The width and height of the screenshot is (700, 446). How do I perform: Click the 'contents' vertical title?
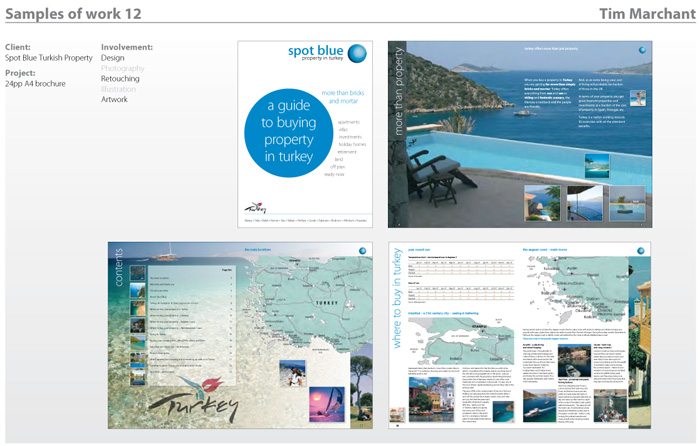(x=119, y=267)
